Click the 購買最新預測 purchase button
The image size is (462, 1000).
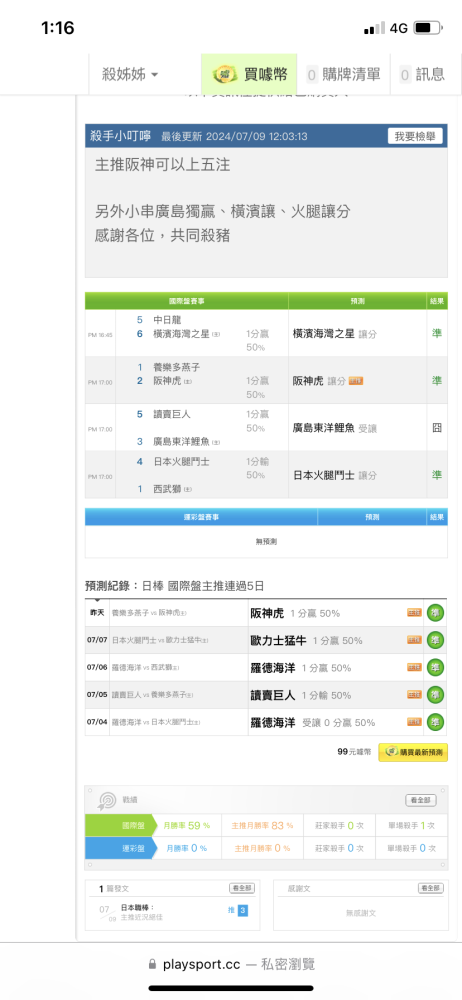(413, 752)
